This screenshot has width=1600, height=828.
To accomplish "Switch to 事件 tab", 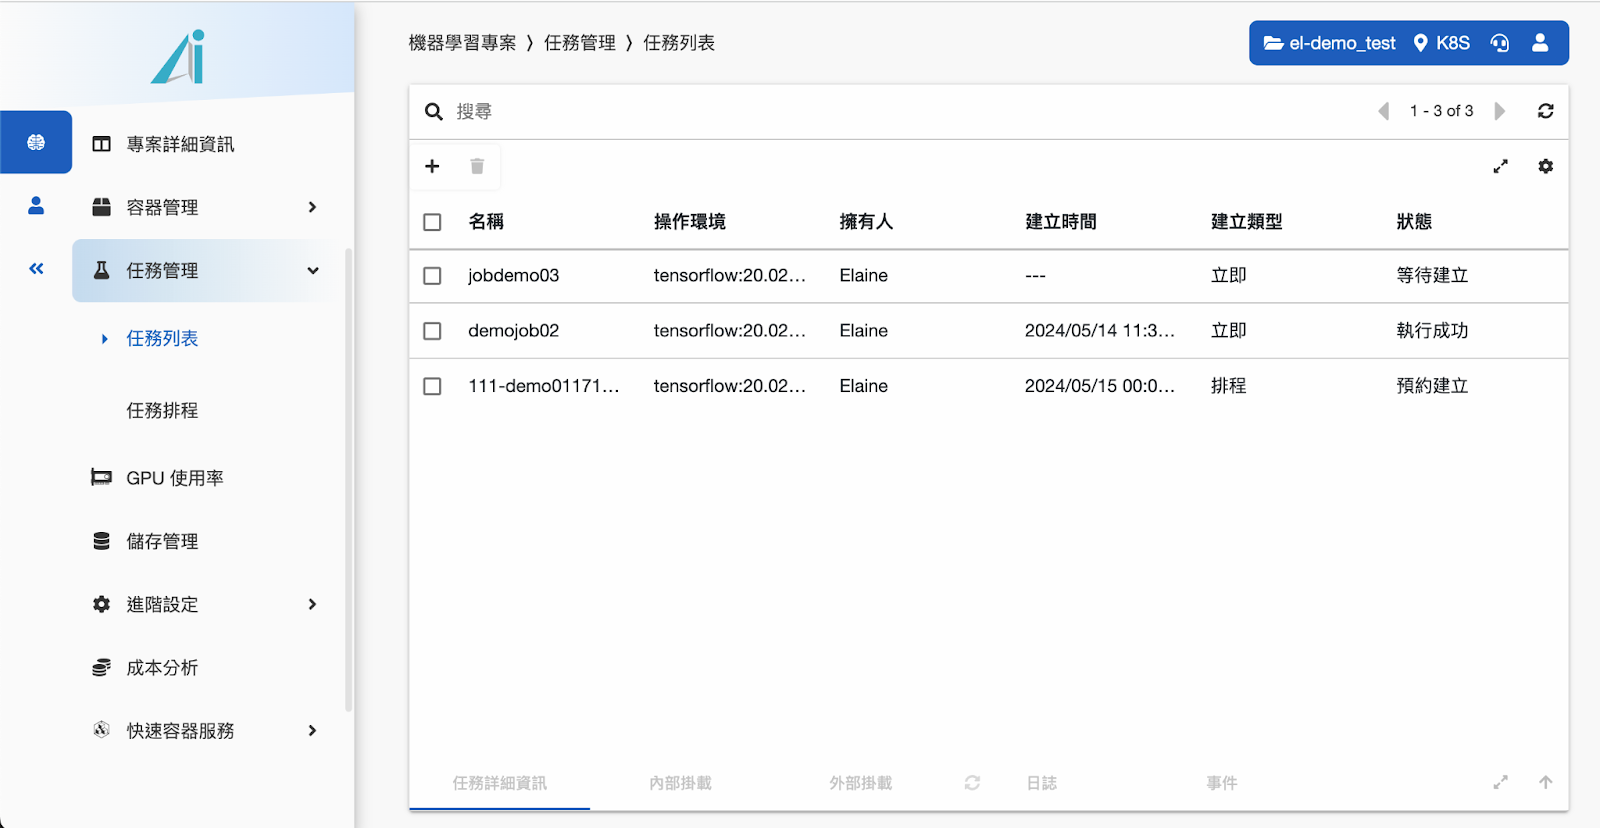I will click(1221, 783).
